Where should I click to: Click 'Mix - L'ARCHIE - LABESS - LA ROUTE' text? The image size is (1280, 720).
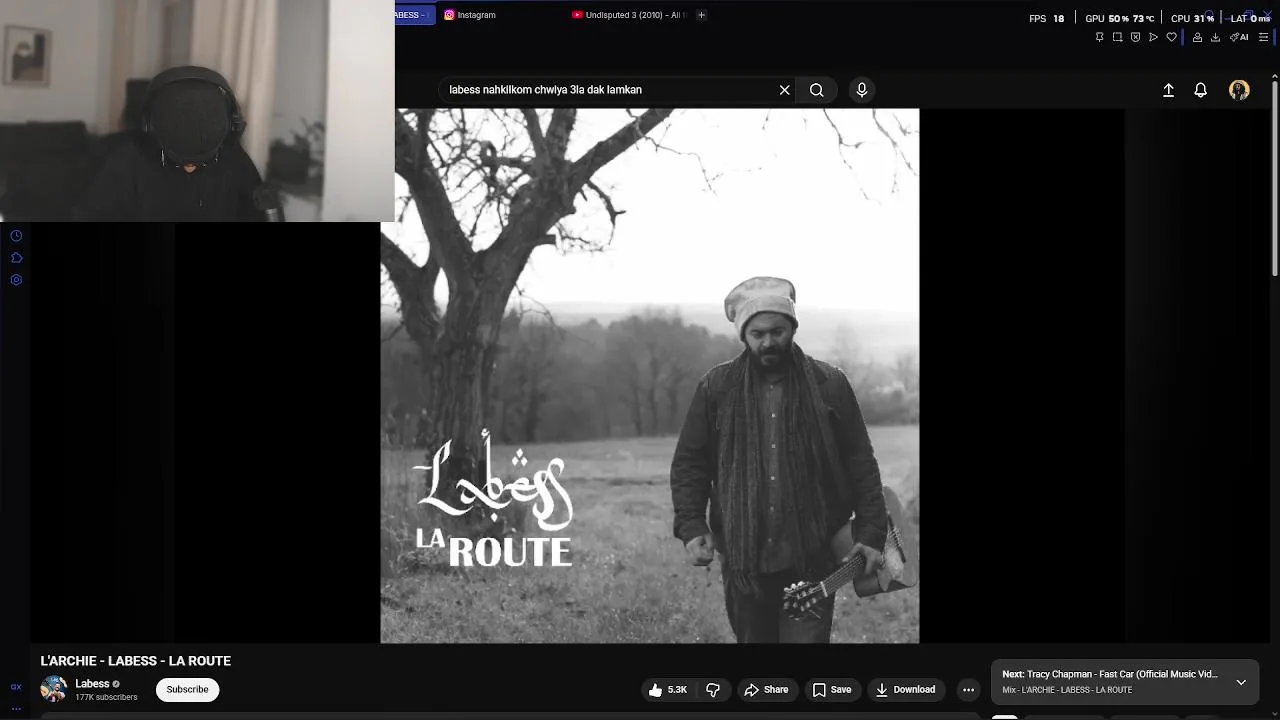(1067, 690)
